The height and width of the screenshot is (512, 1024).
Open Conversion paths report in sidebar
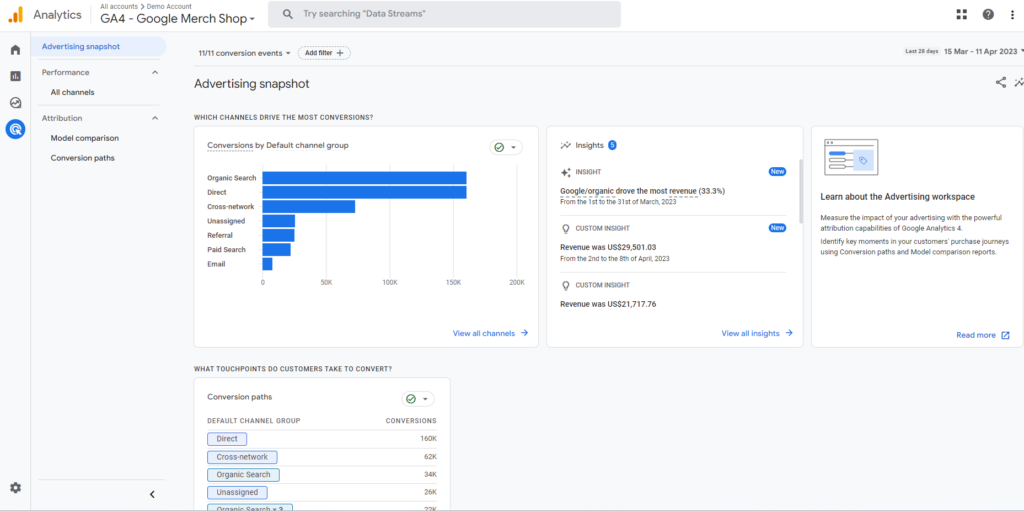[83, 157]
